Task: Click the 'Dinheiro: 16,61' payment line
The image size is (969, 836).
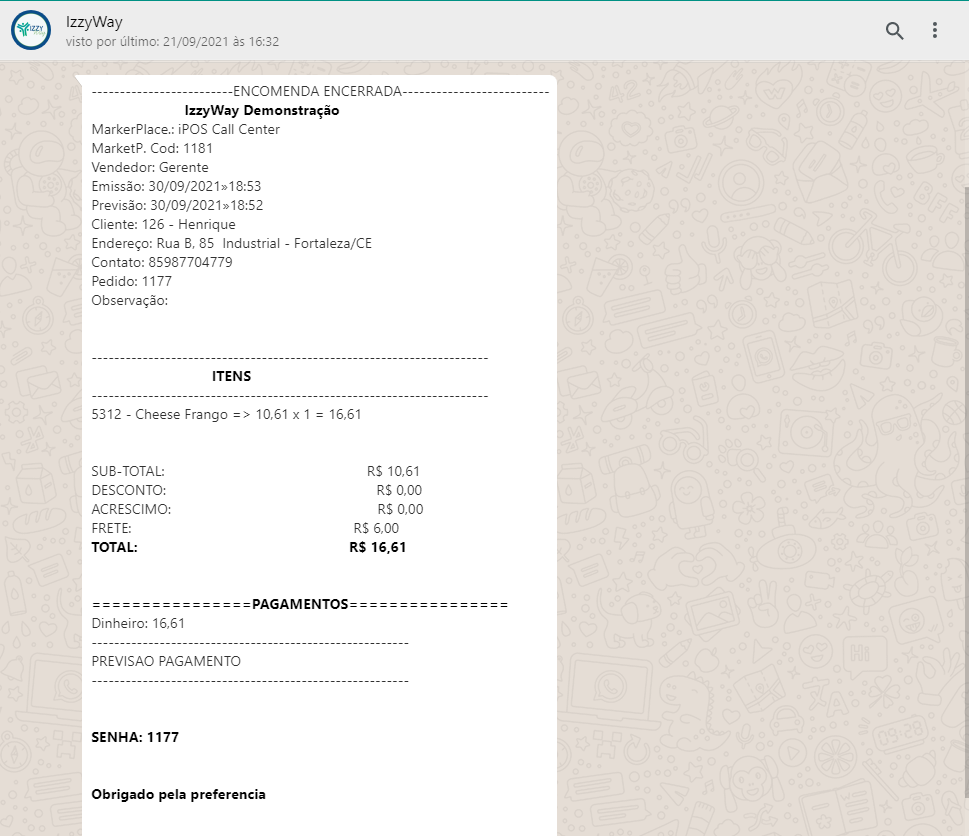Action: 138,623
